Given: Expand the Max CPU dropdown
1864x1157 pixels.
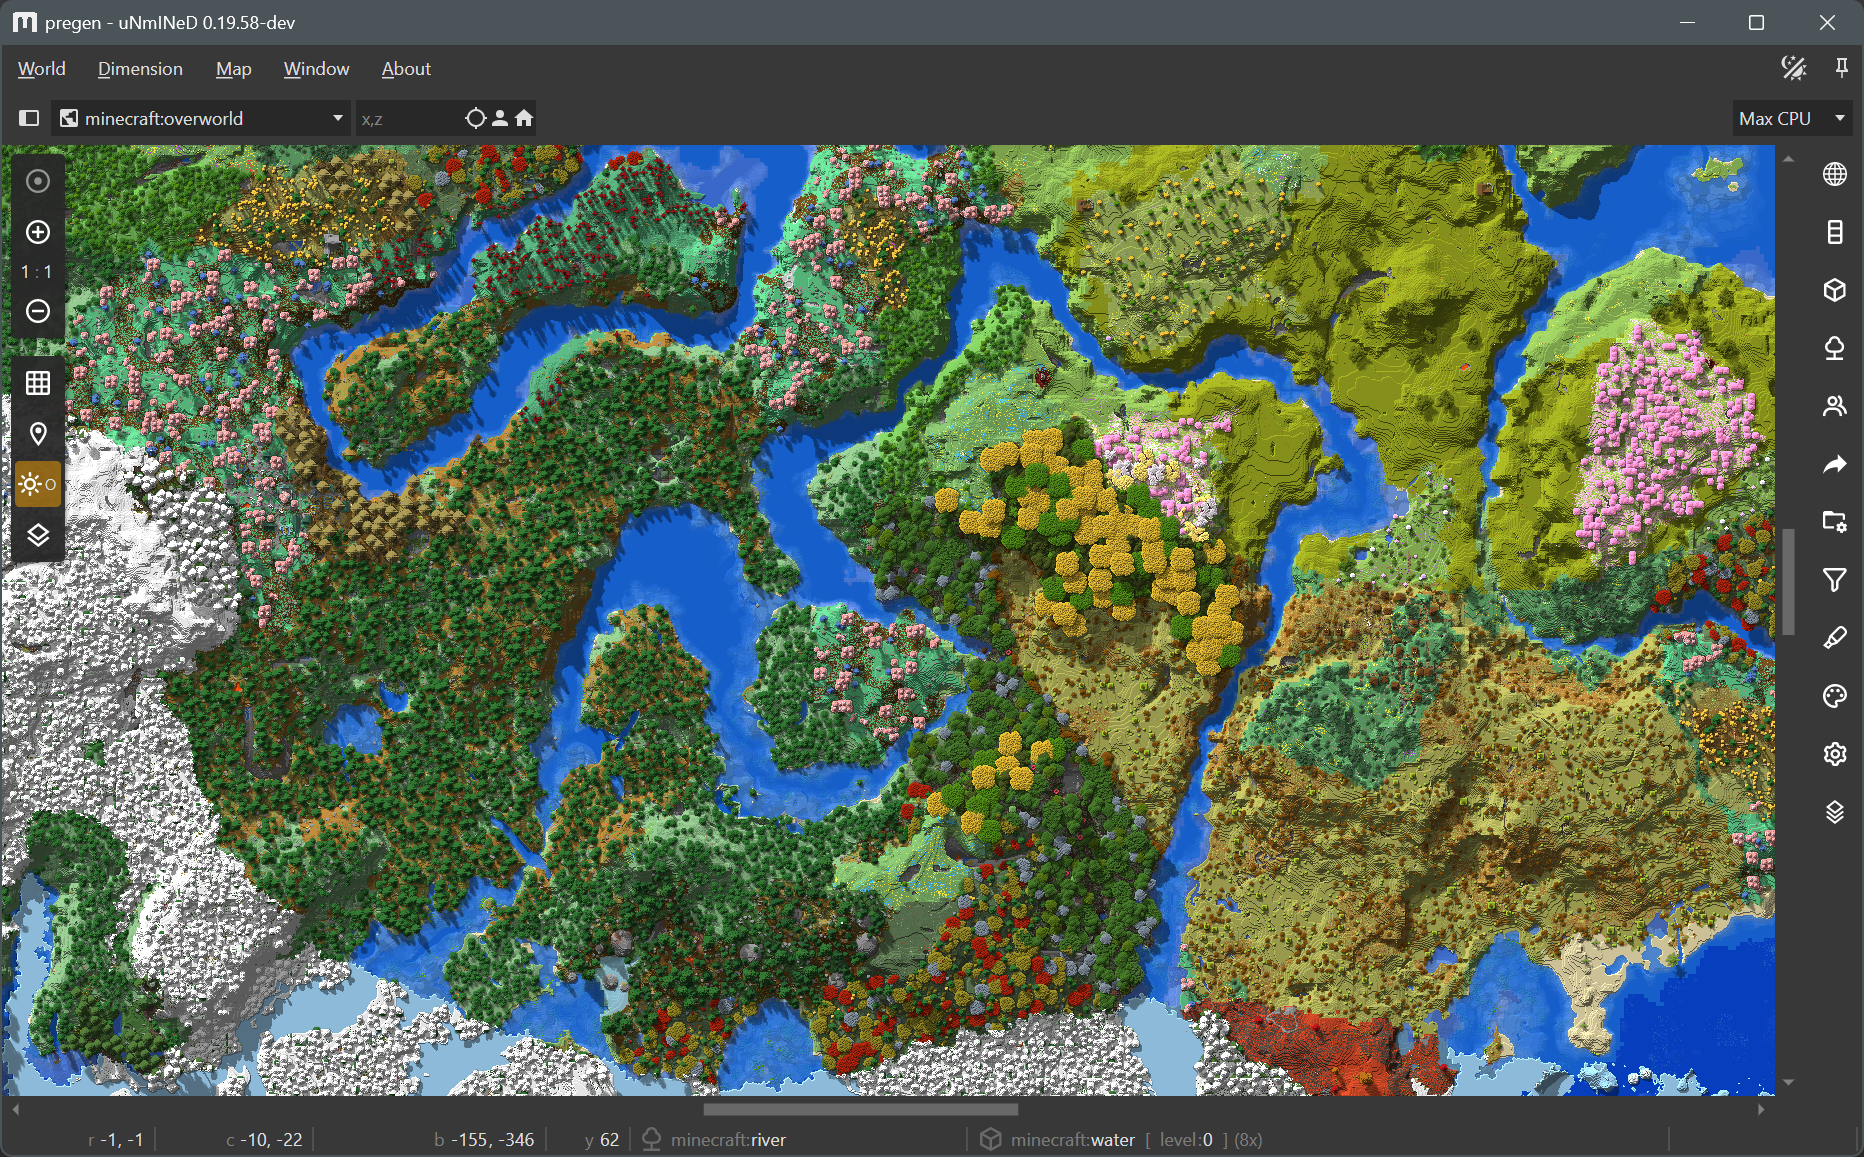Looking at the screenshot, I should [x=1791, y=118].
